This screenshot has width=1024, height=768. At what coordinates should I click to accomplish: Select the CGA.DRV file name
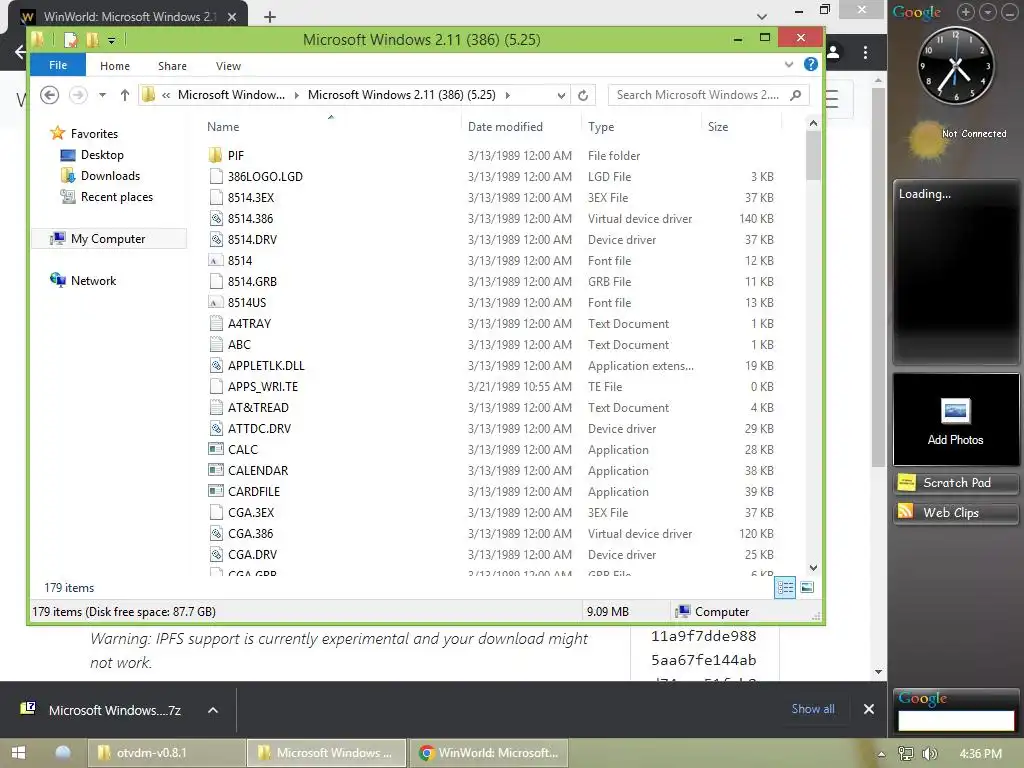click(x=252, y=554)
